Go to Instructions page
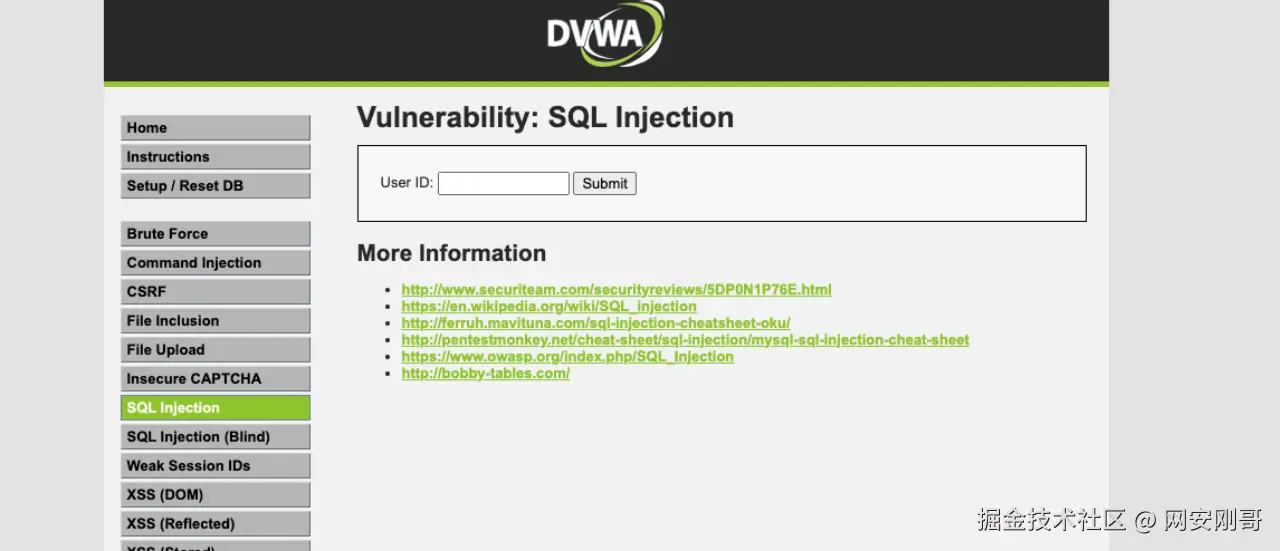 [215, 157]
